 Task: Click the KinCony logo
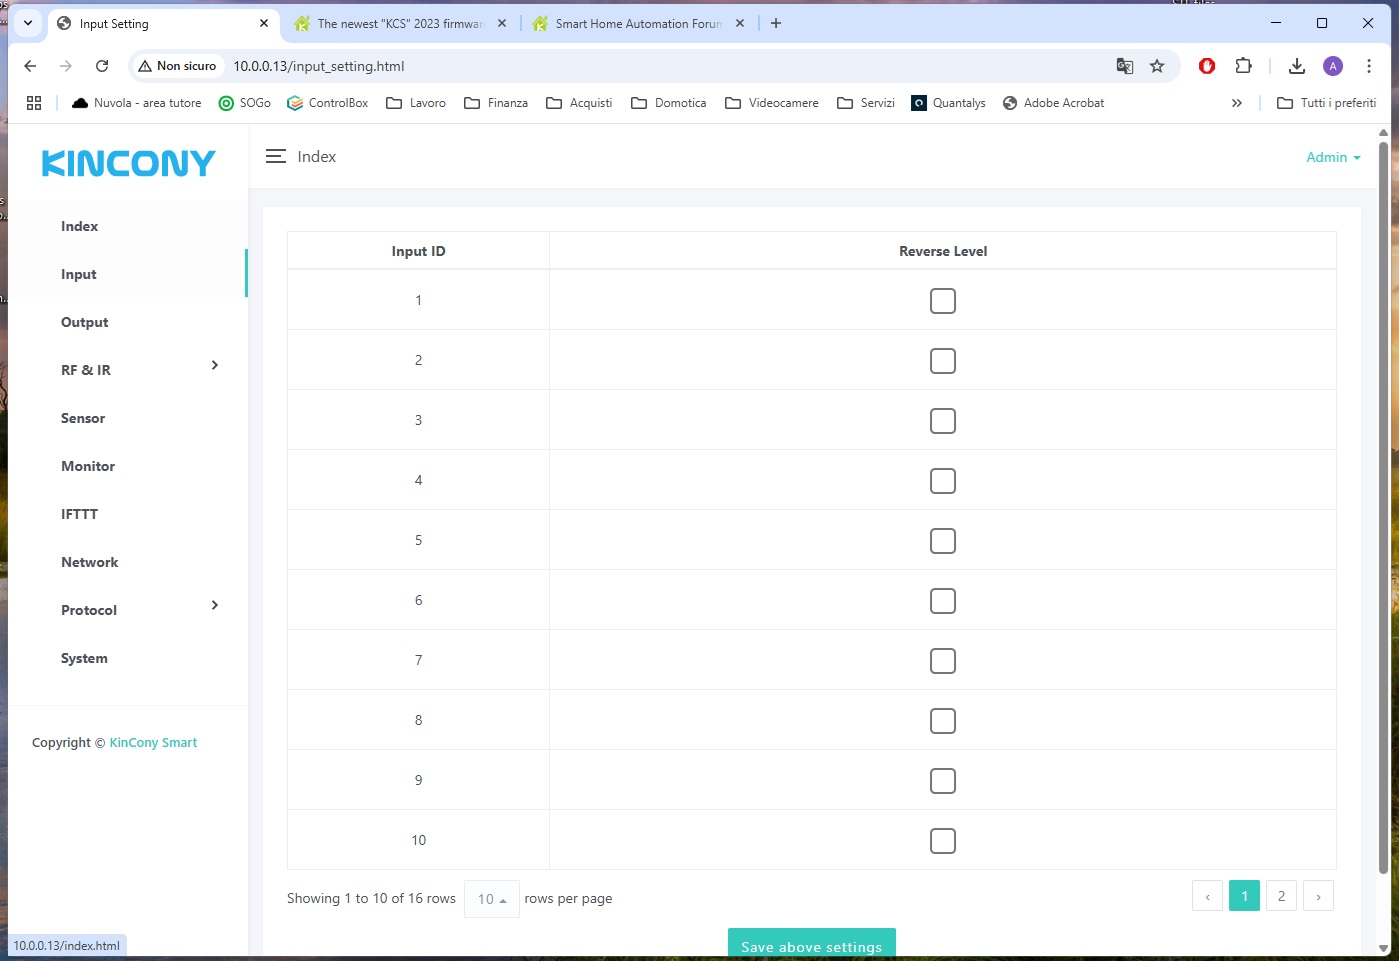[128, 163]
